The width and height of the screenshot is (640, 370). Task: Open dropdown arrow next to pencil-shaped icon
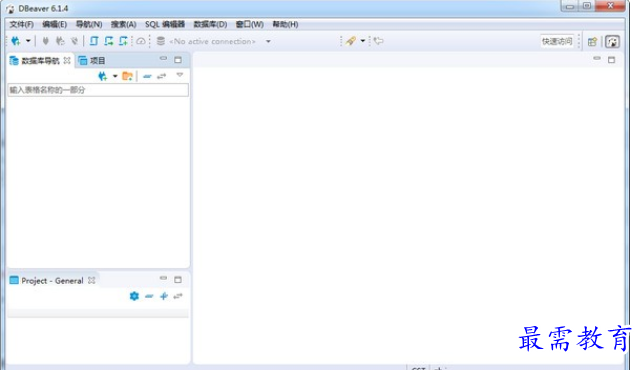click(x=362, y=41)
